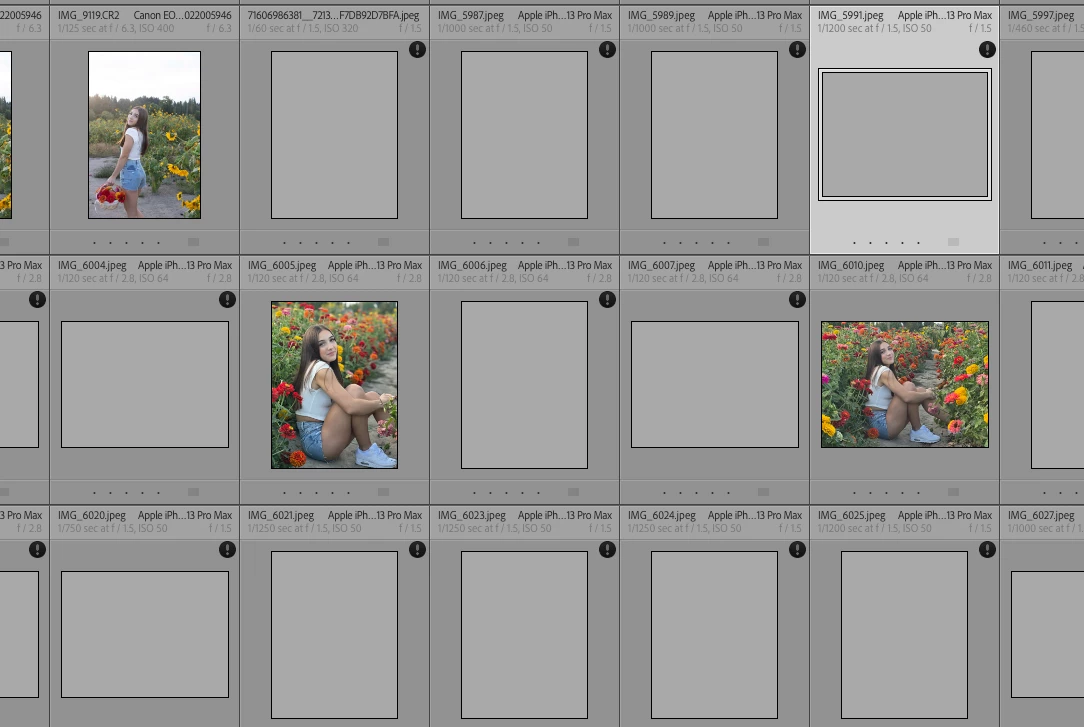Select the blank thumbnail of IMG_6004.jpeg

145,384
